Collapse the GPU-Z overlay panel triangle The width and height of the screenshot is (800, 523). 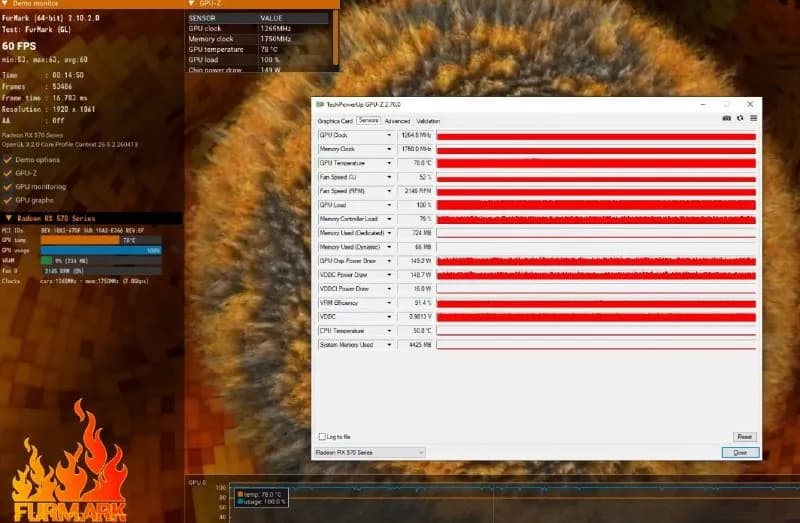click(x=192, y=3)
